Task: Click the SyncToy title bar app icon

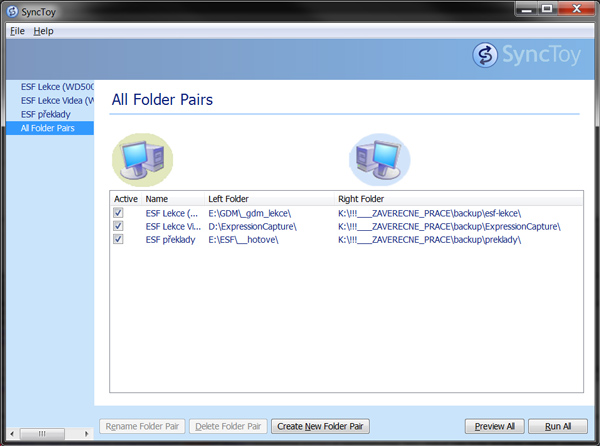Action: 12,11
